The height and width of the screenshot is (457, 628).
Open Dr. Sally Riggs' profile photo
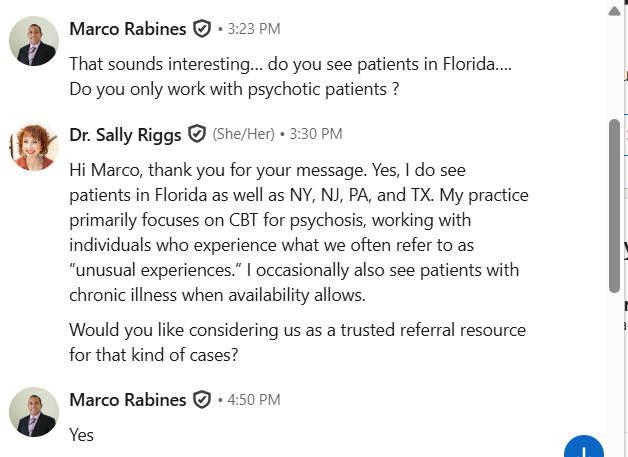click(x=34, y=146)
